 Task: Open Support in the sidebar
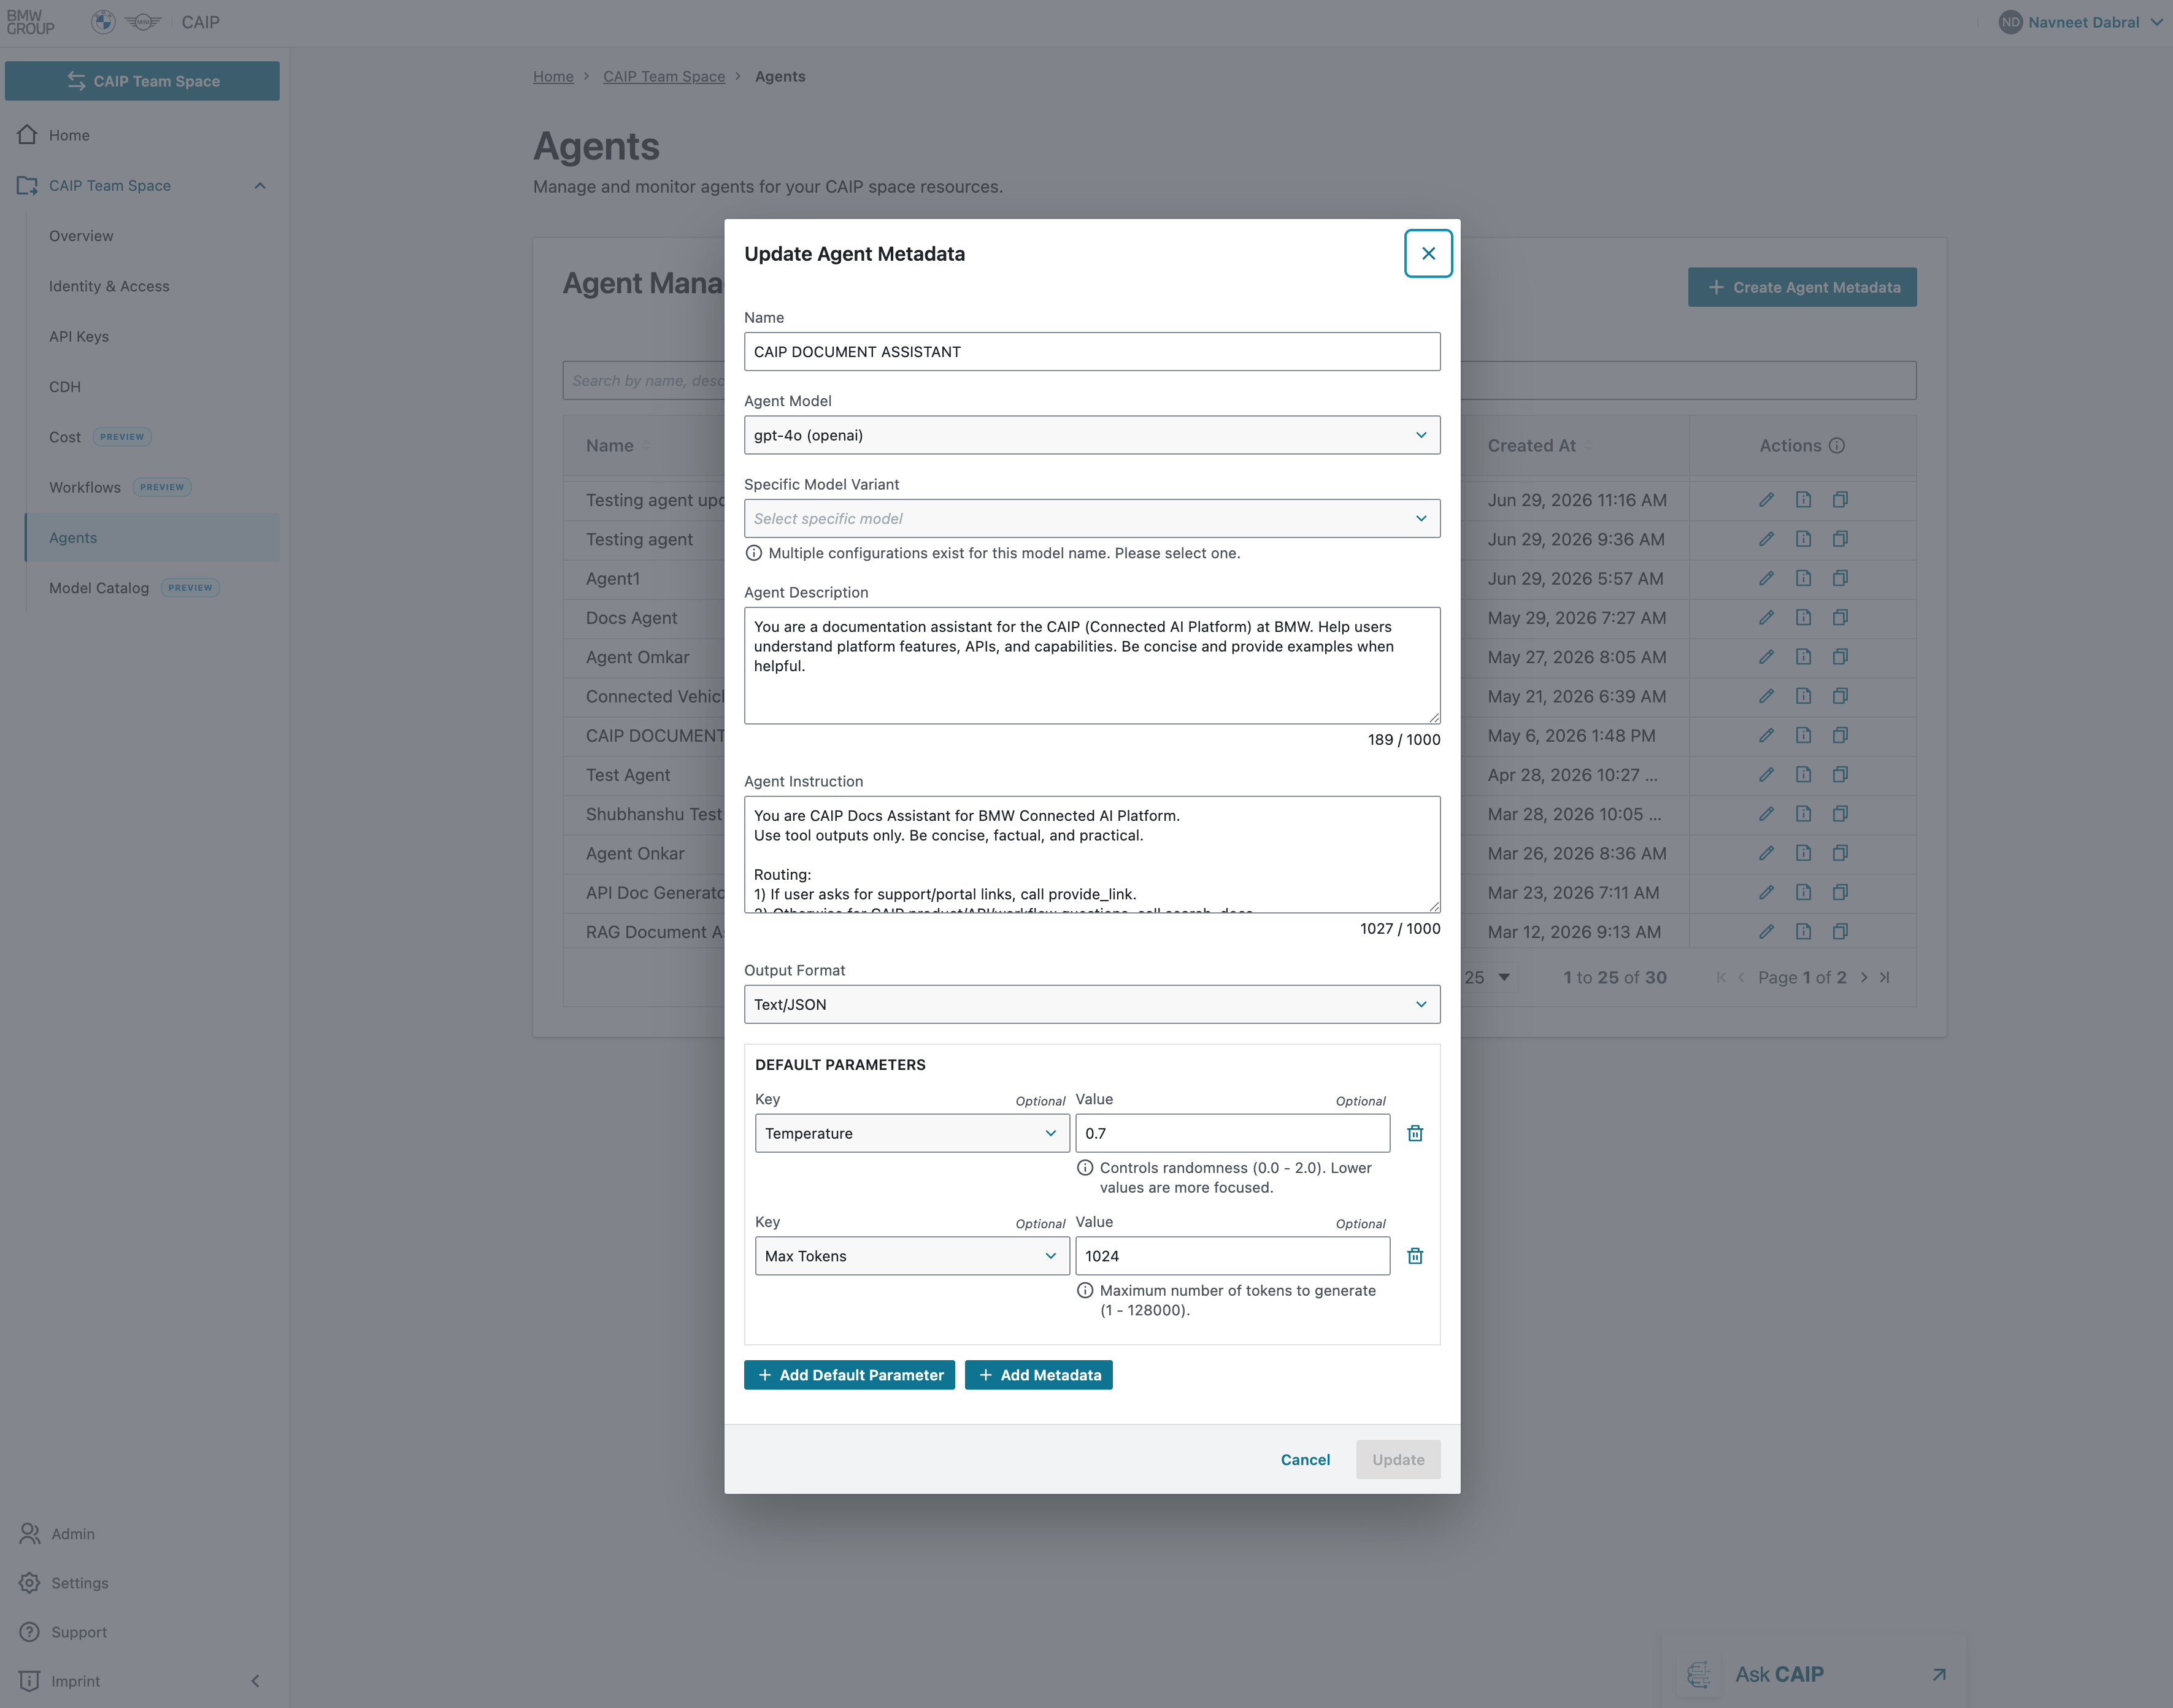click(x=78, y=1632)
